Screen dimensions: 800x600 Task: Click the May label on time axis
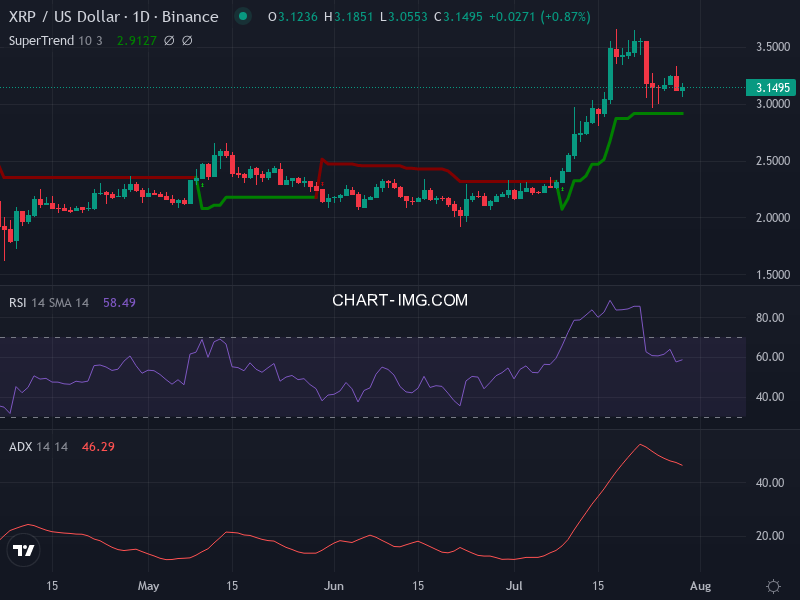point(148,586)
